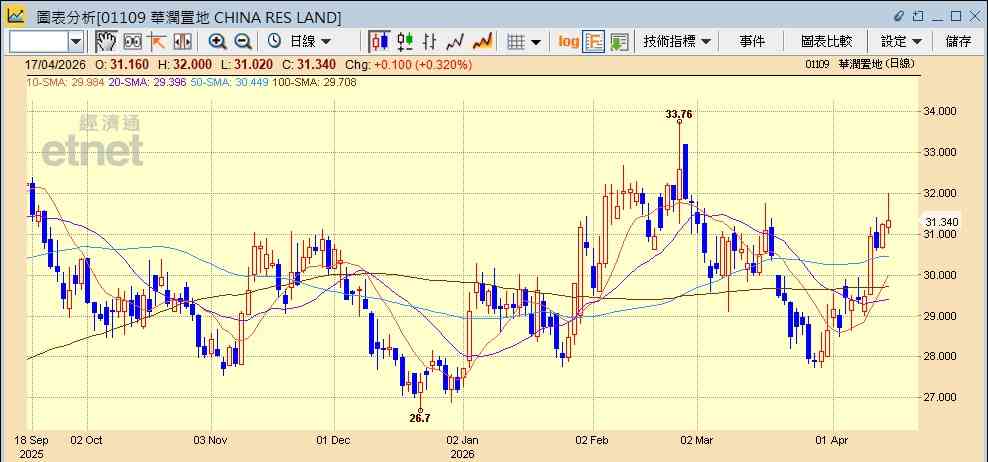Click the close value C: 31.340
Screen dimensions: 988x462
point(309,64)
